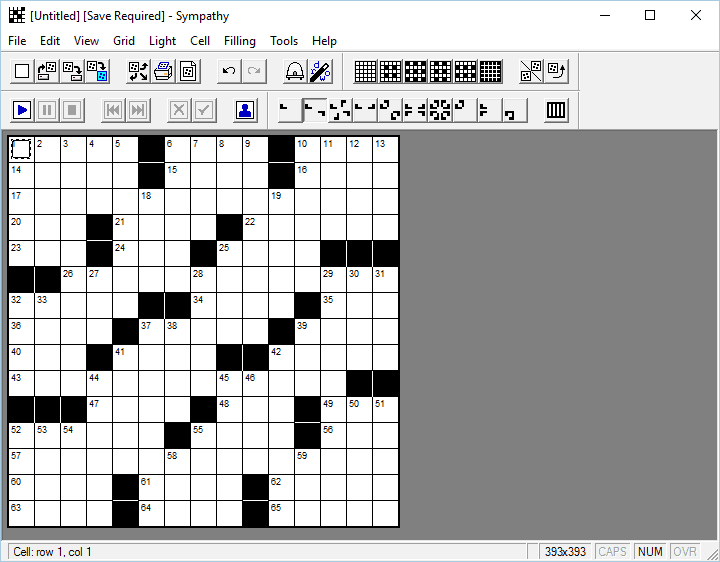Toggle the pressed two-way rotational symmetry button
Image resolution: width=720 pixels, height=562 pixels.
point(315,110)
